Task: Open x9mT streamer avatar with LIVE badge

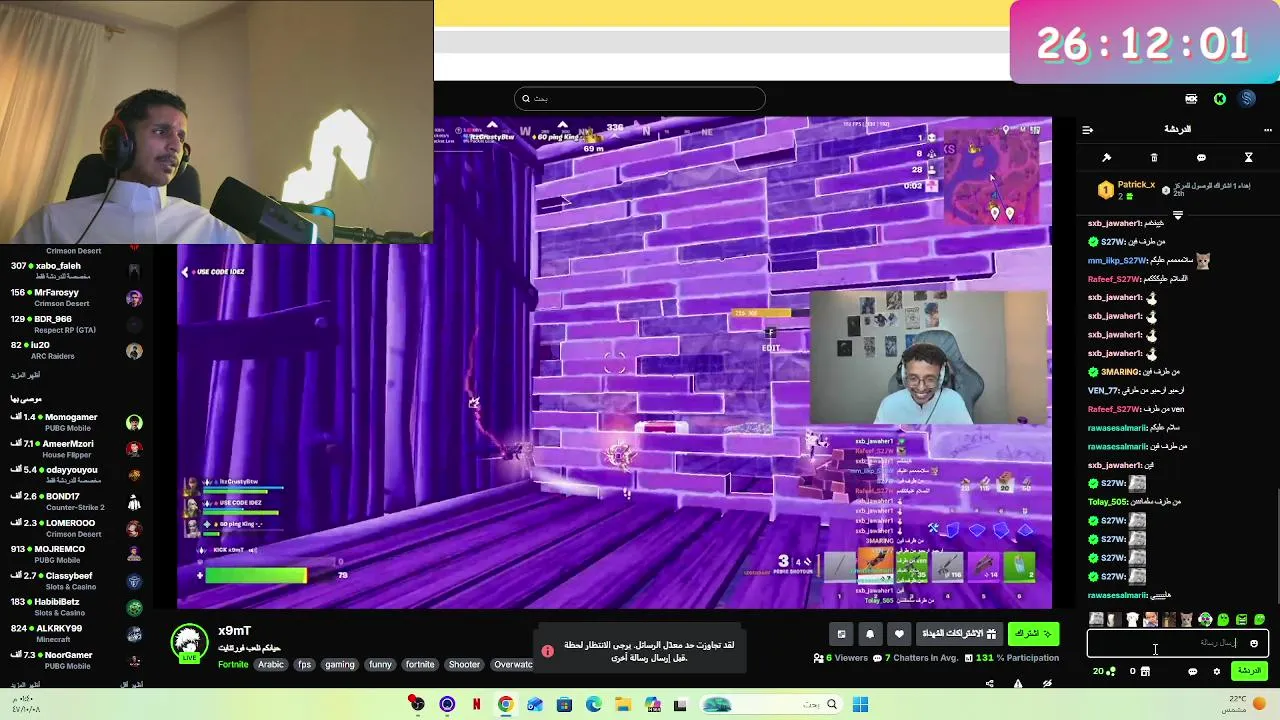Action: 189,645
